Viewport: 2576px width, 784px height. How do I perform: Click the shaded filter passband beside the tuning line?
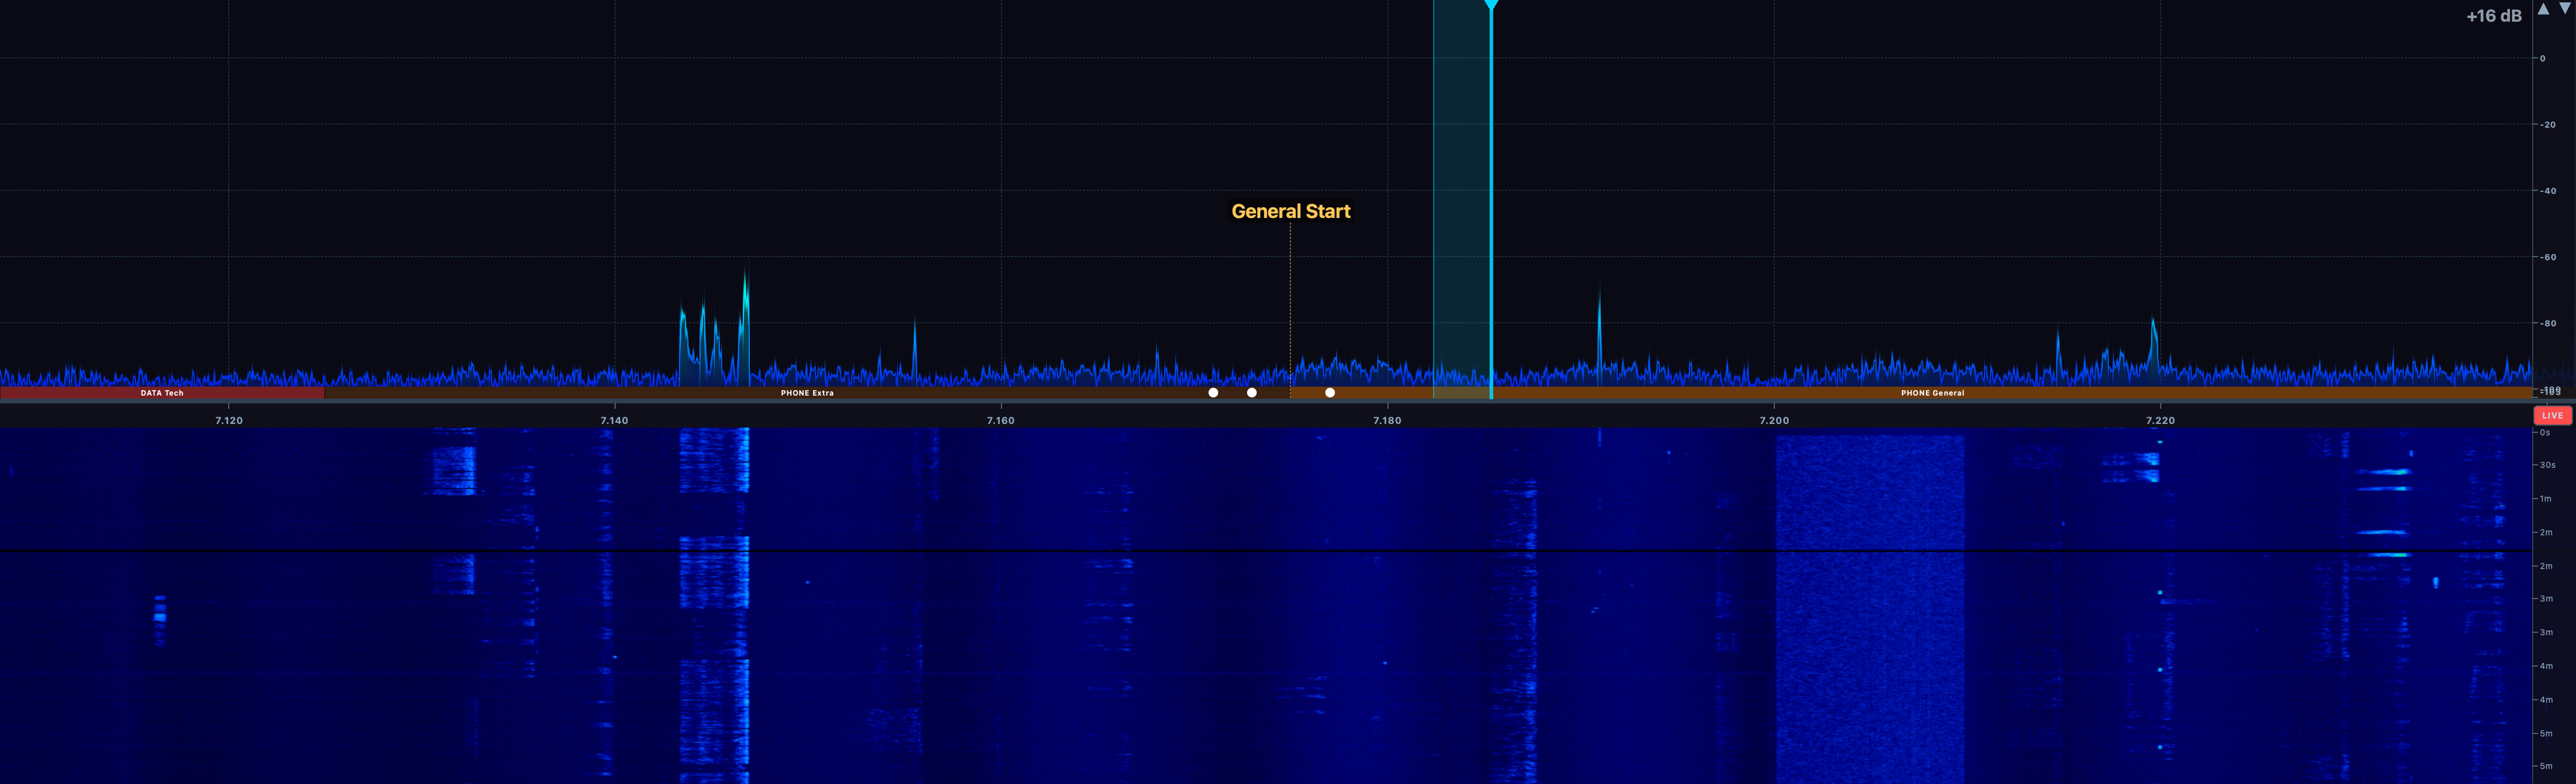[1461, 199]
